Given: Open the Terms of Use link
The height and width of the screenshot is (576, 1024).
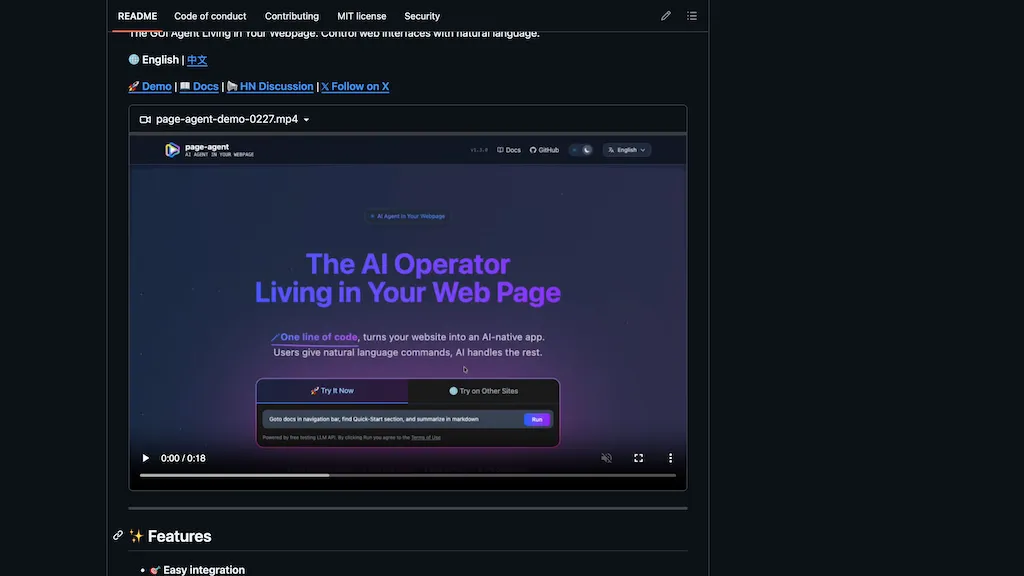Looking at the screenshot, I should coord(426,438).
